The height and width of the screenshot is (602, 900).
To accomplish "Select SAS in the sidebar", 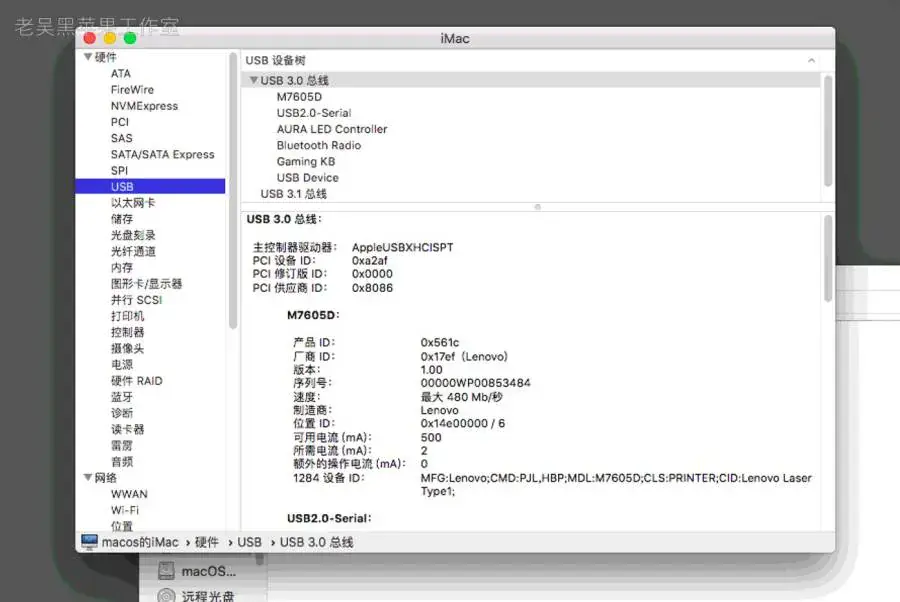I will pos(121,138).
